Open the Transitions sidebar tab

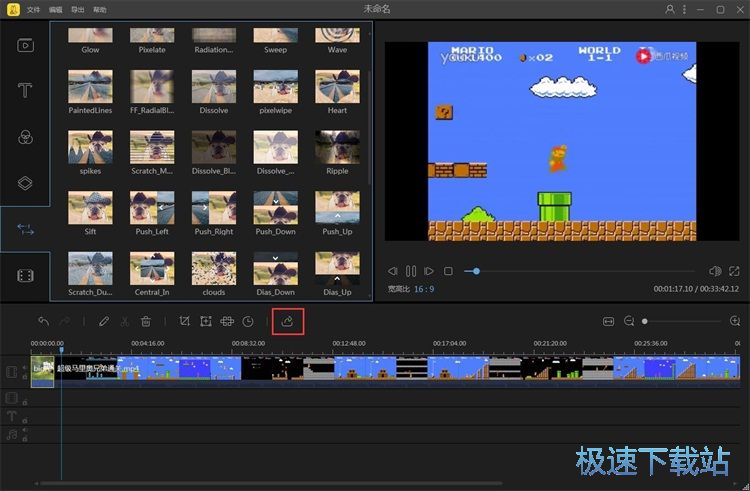(x=25, y=229)
